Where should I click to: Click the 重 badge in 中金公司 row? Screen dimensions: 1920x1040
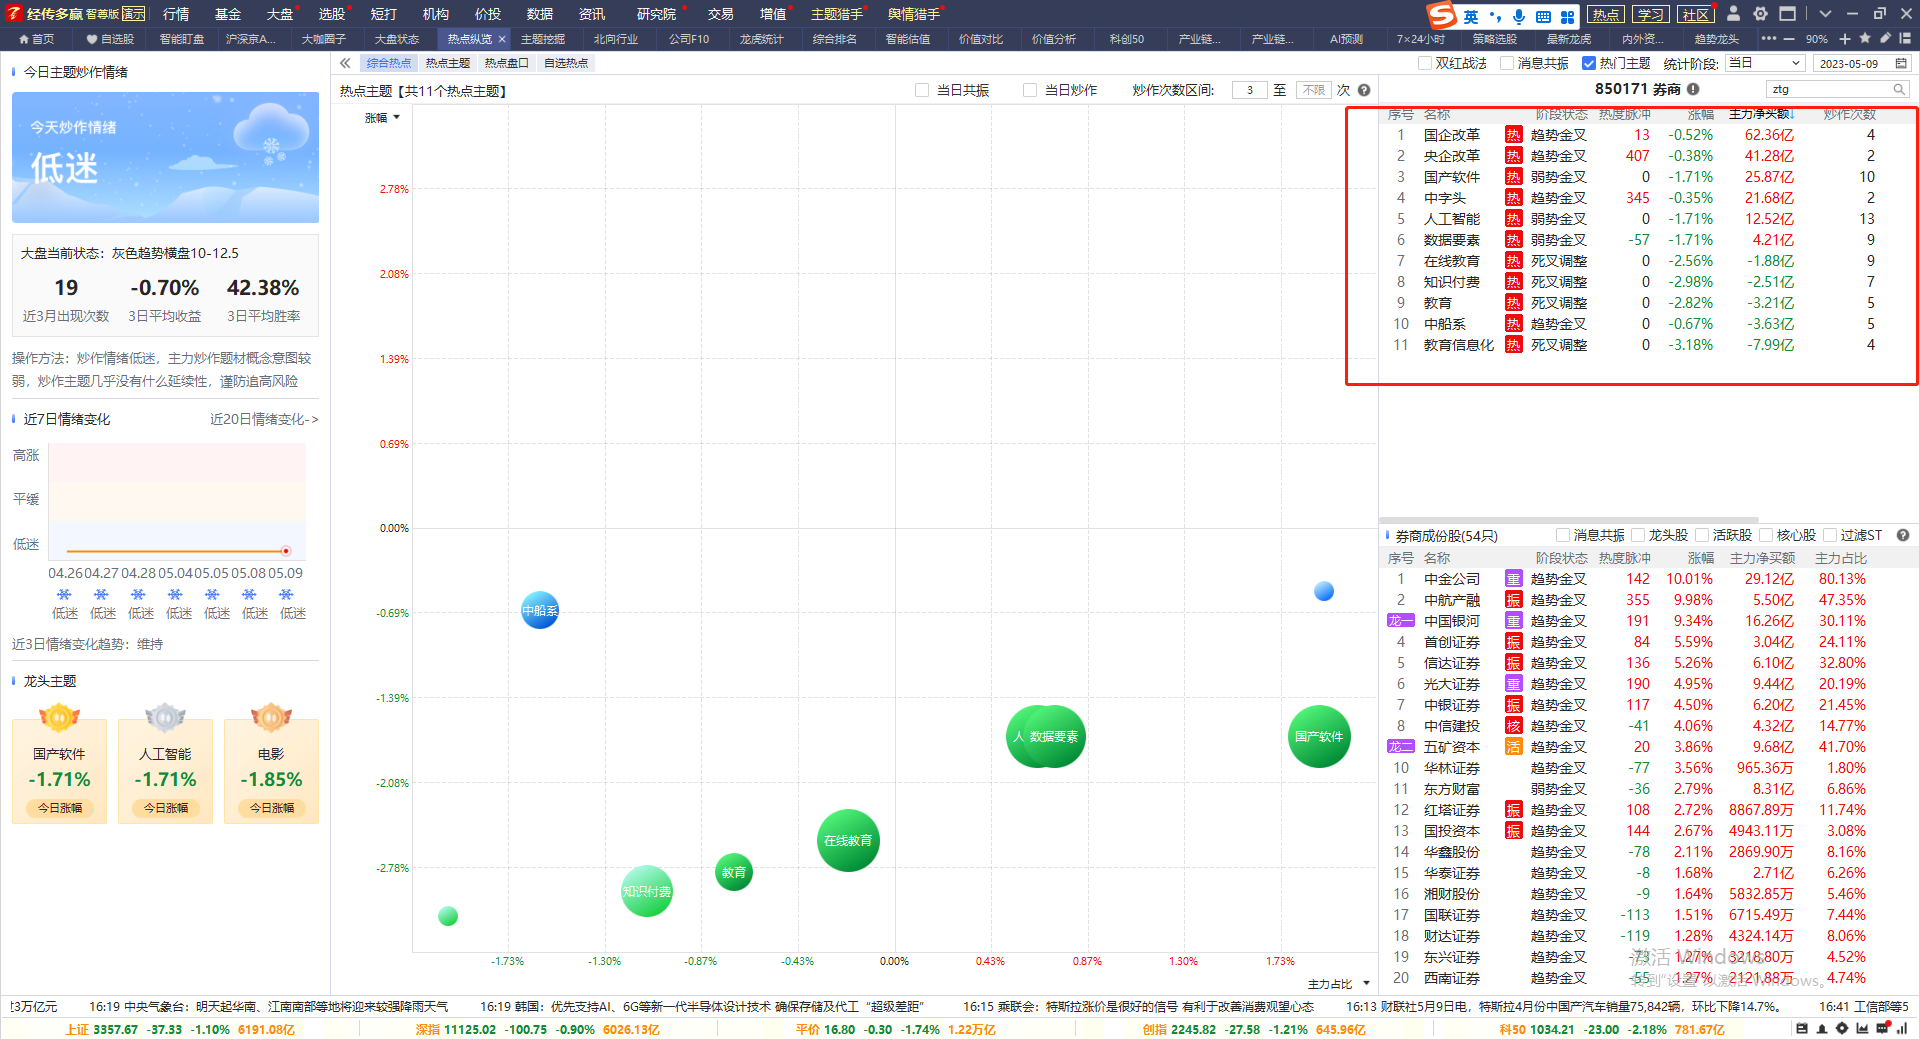click(1514, 578)
